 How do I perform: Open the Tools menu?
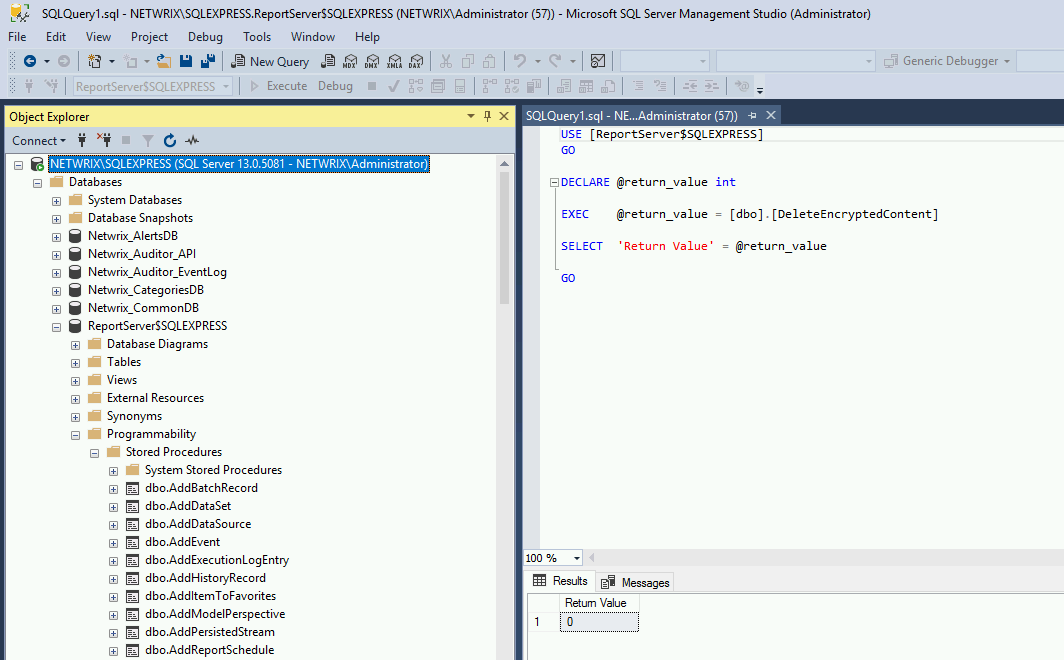[257, 36]
